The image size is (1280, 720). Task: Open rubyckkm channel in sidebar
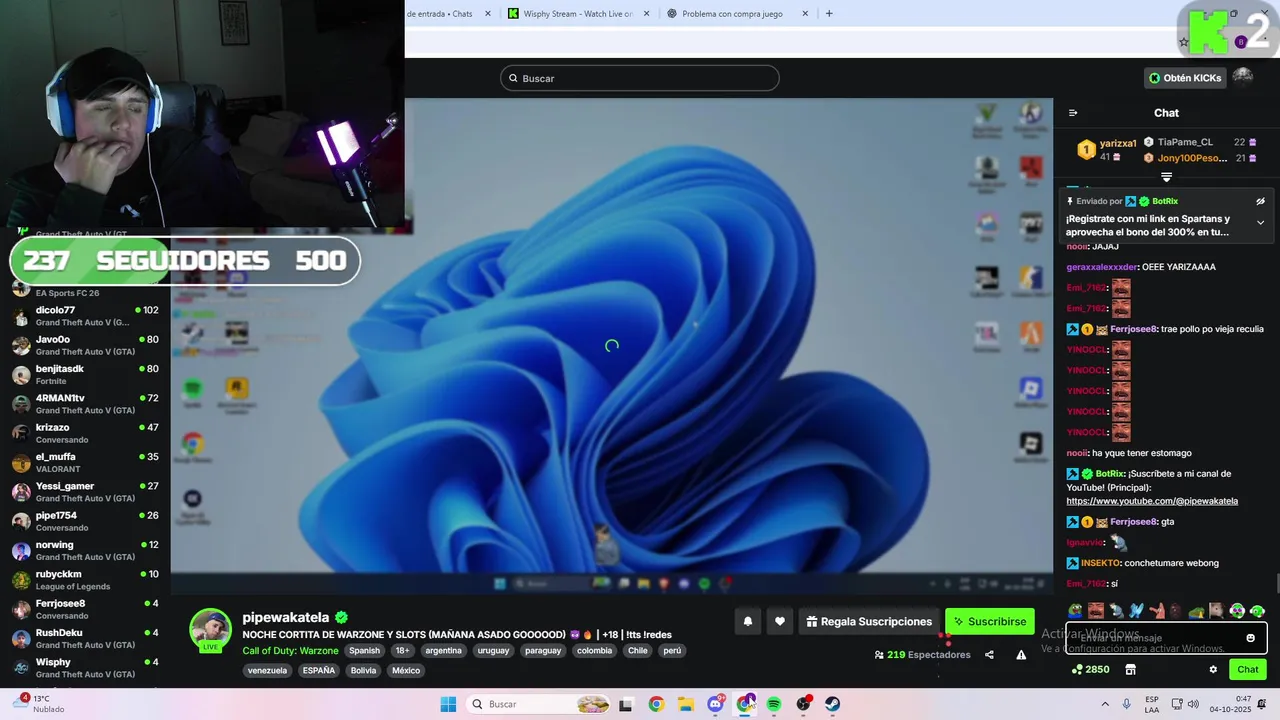click(85, 580)
